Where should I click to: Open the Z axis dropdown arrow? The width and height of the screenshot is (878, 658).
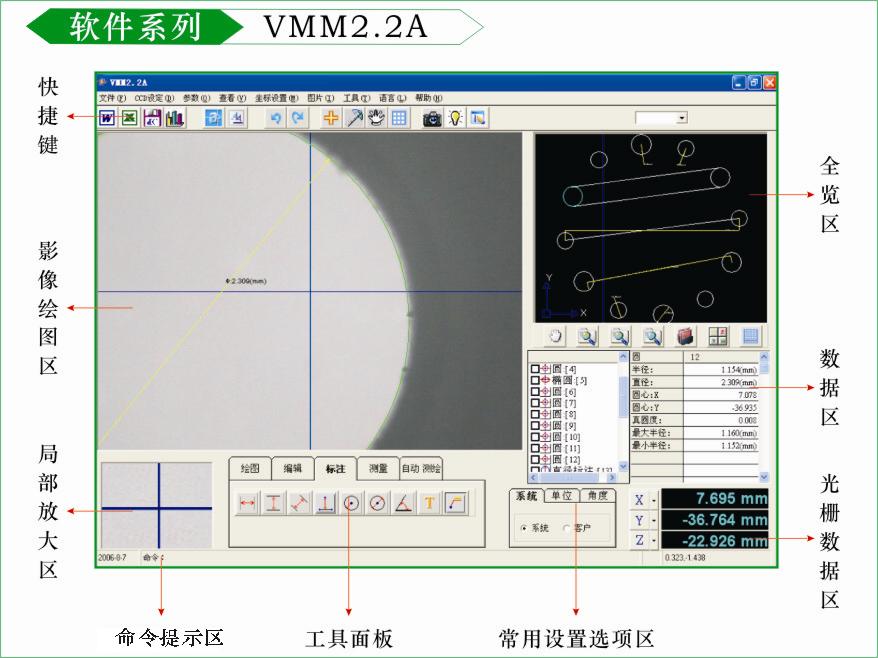(653, 541)
